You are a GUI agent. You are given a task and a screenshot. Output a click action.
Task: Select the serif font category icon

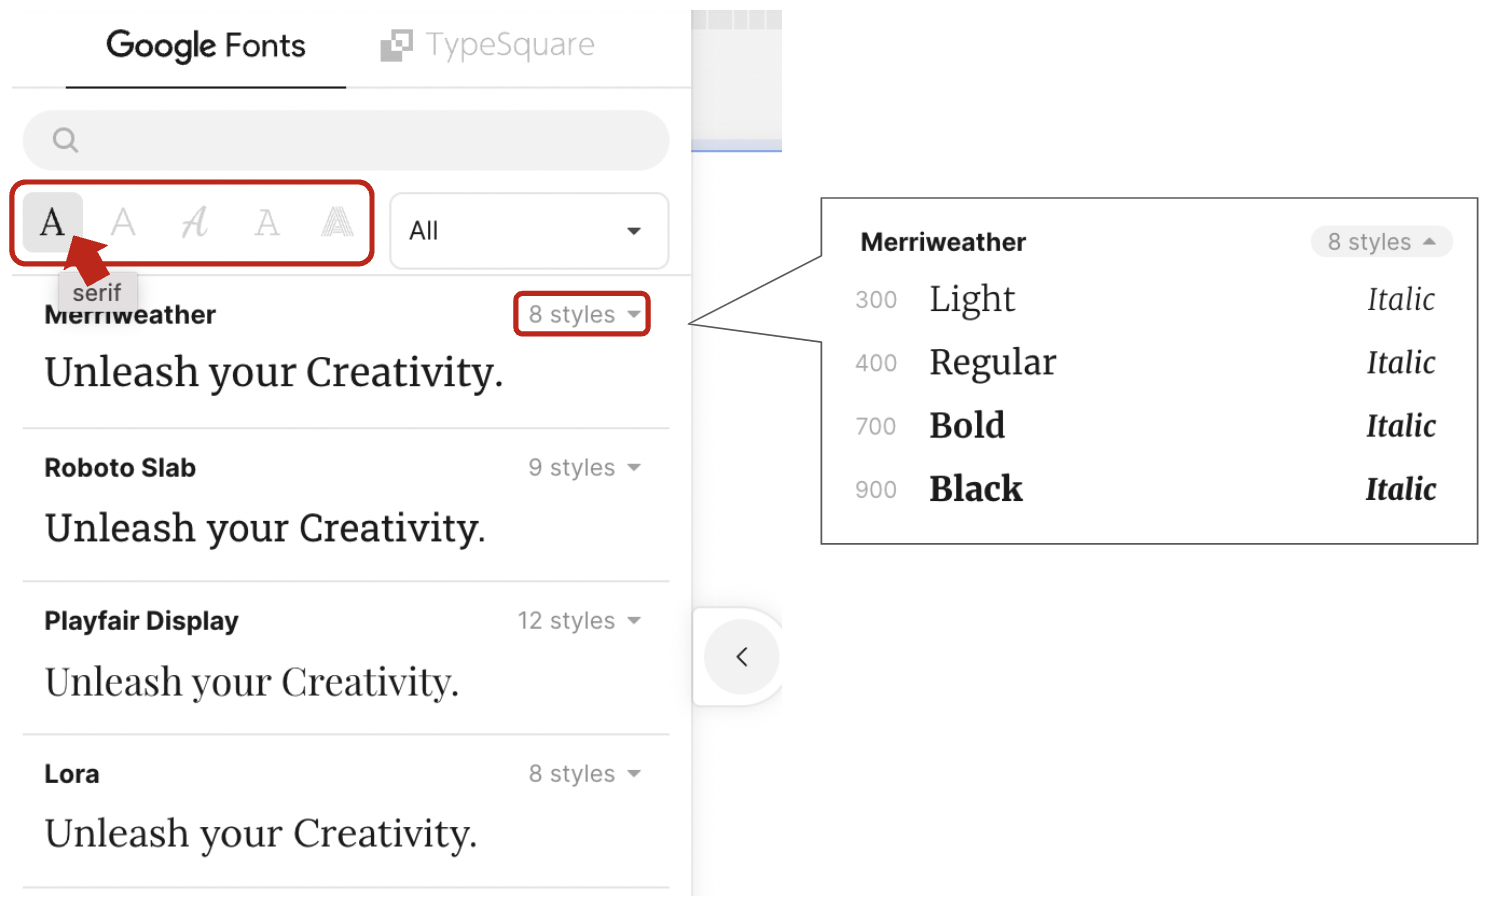52,221
